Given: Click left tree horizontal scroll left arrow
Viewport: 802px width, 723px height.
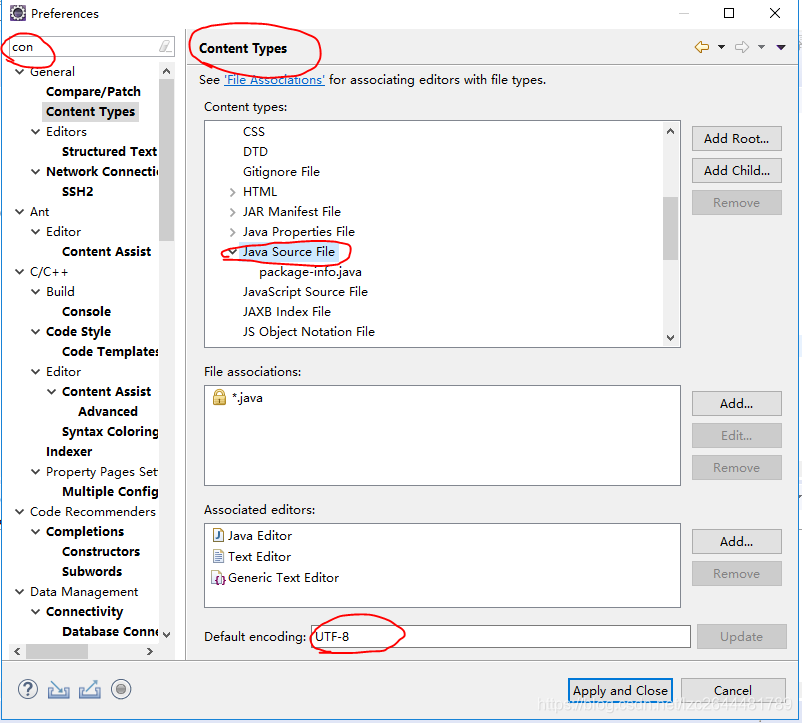Looking at the screenshot, I should pos(17,651).
